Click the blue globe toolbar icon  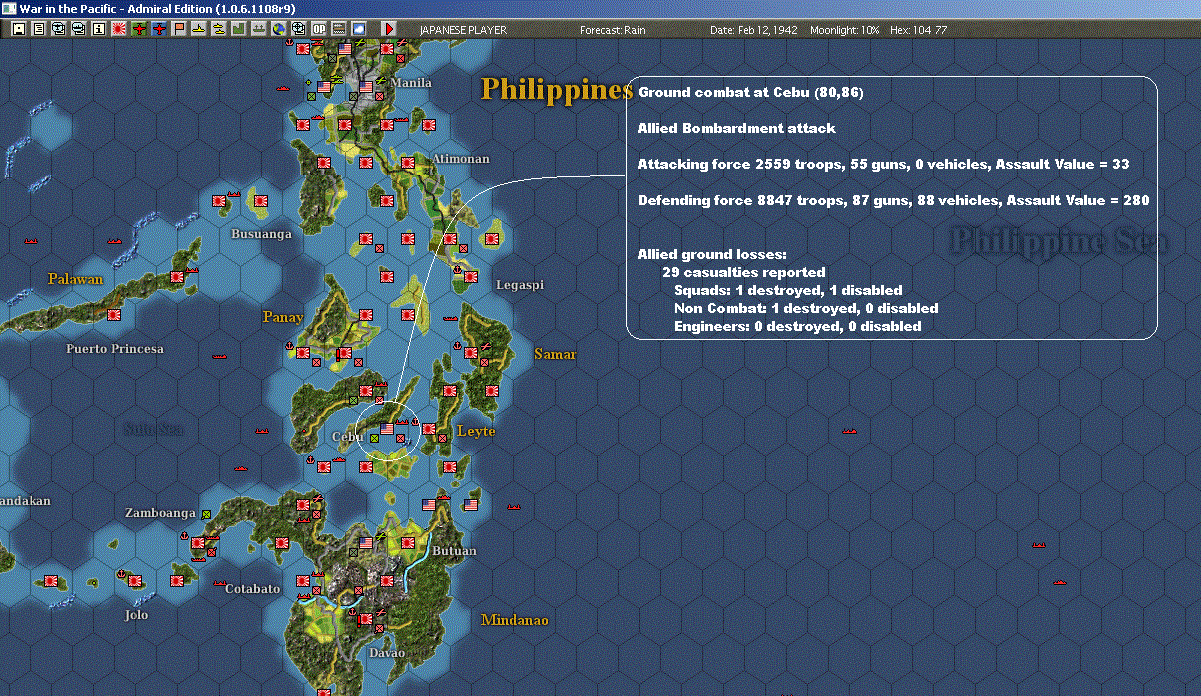click(278, 29)
